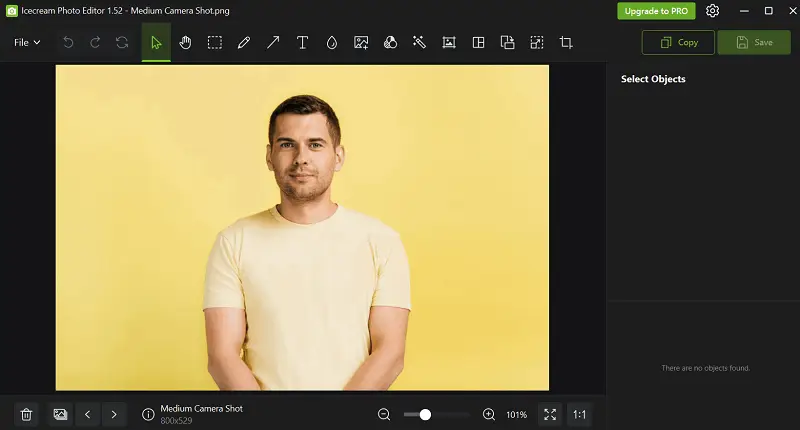Open settings gear icon
800x430 pixels.
[712, 11]
